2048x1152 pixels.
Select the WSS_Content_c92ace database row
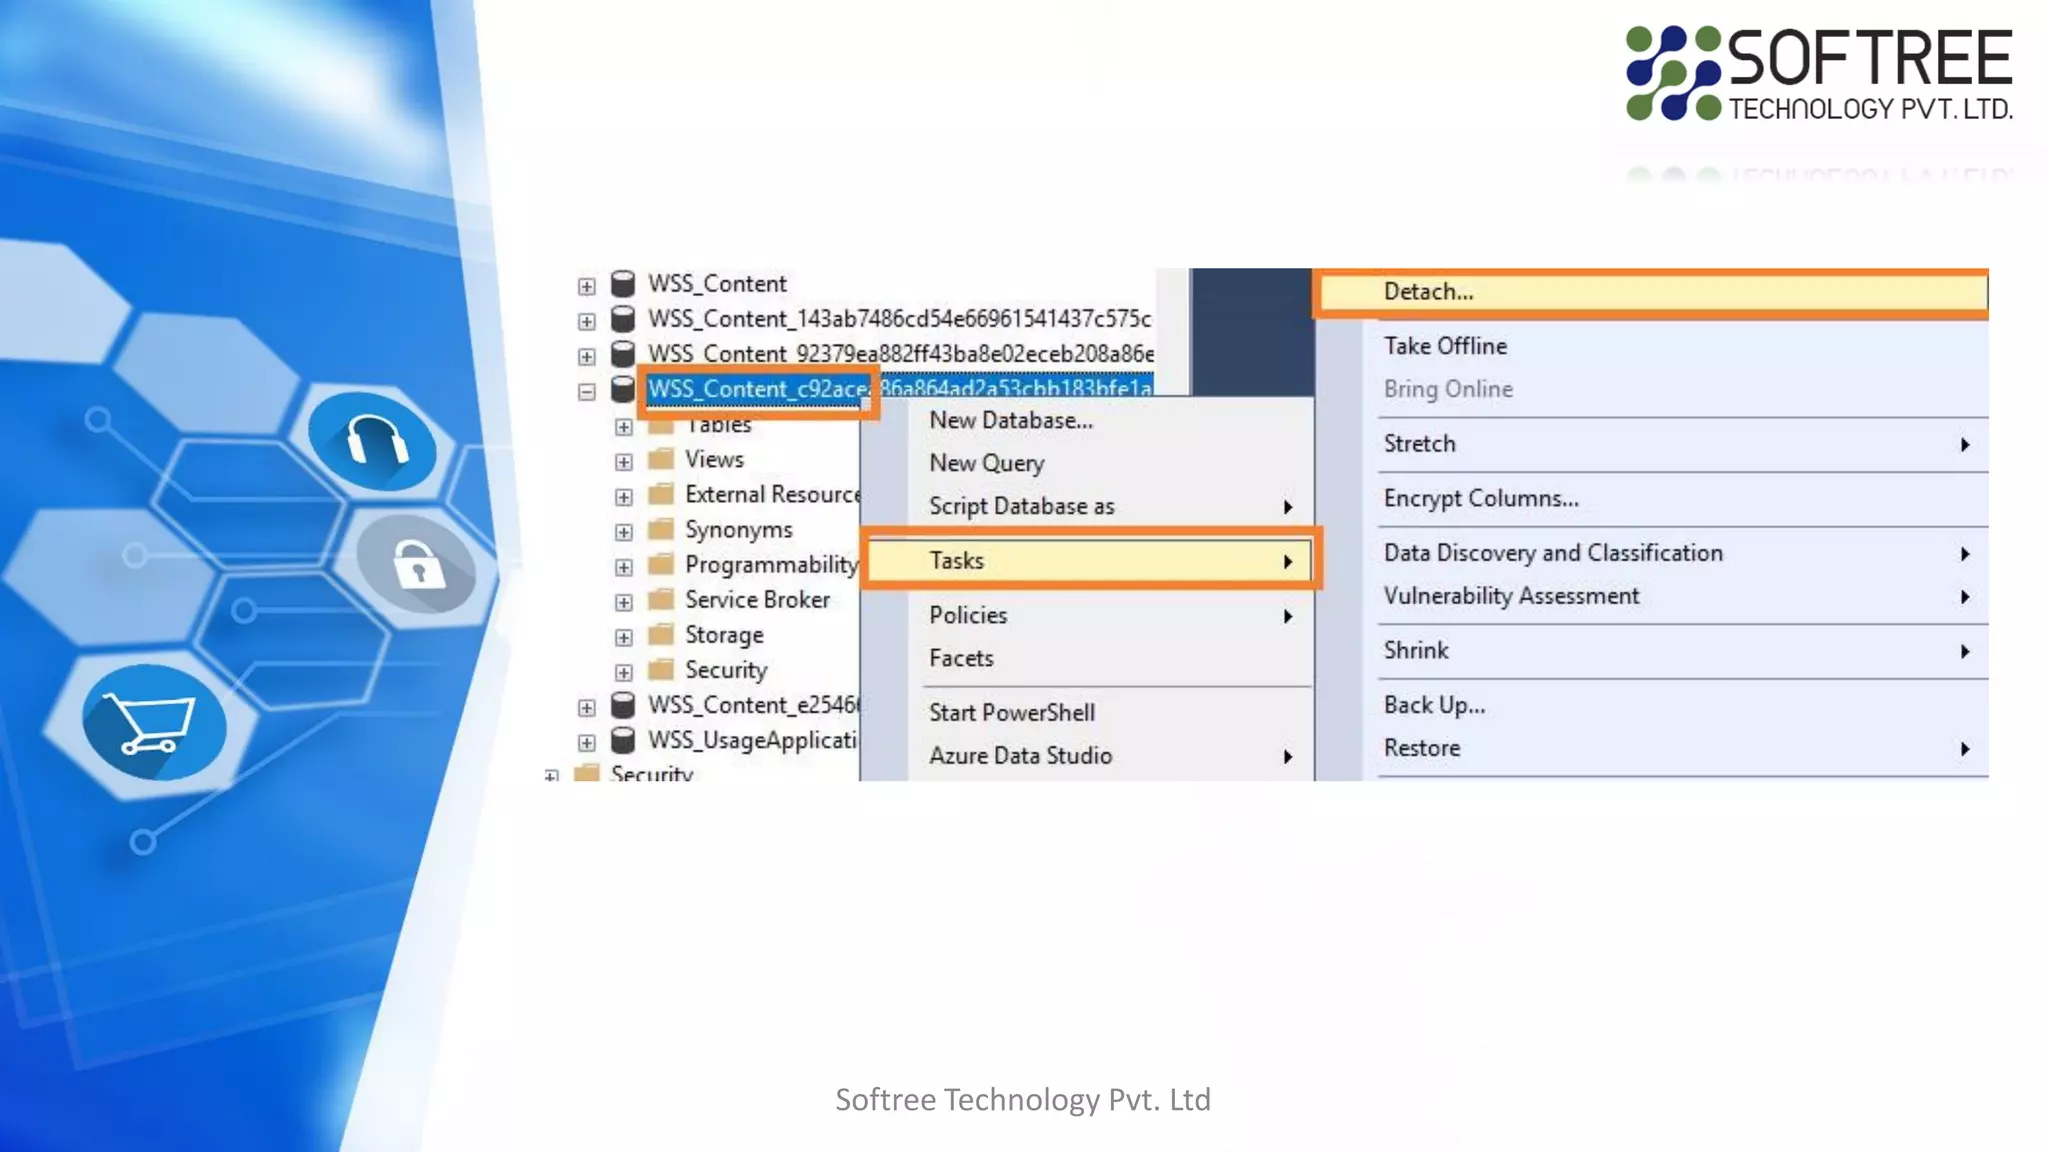pos(899,388)
